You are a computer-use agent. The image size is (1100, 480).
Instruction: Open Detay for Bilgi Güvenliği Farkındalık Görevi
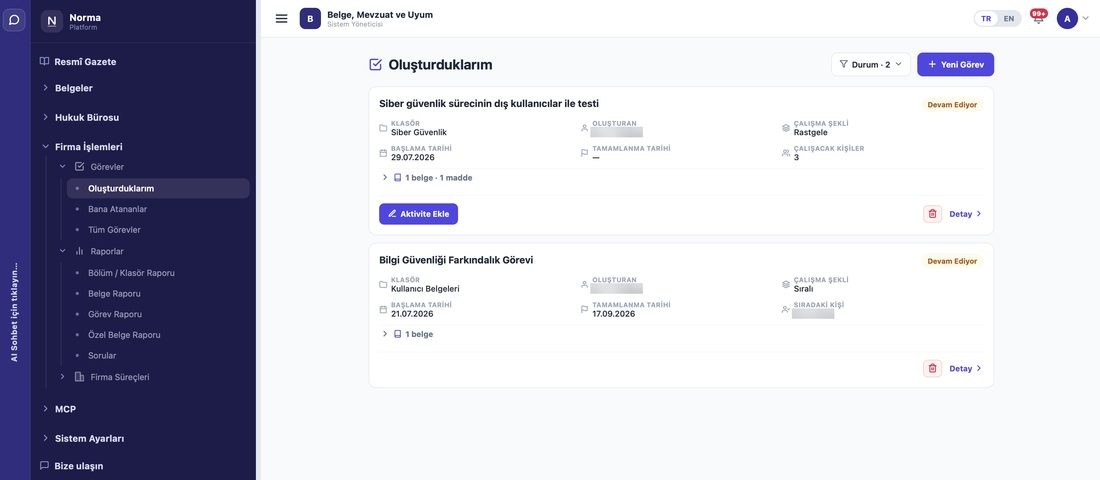click(x=965, y=368)
